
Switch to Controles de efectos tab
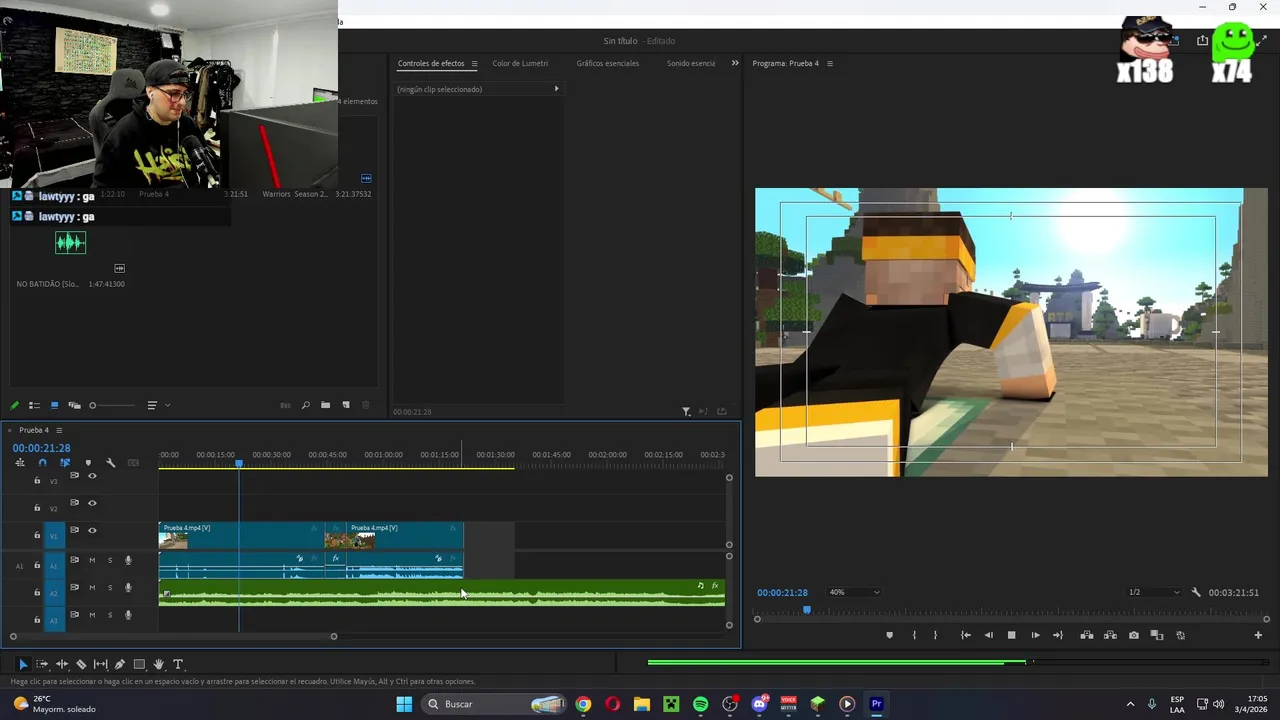pyautogui.click(x=431, y=63)
